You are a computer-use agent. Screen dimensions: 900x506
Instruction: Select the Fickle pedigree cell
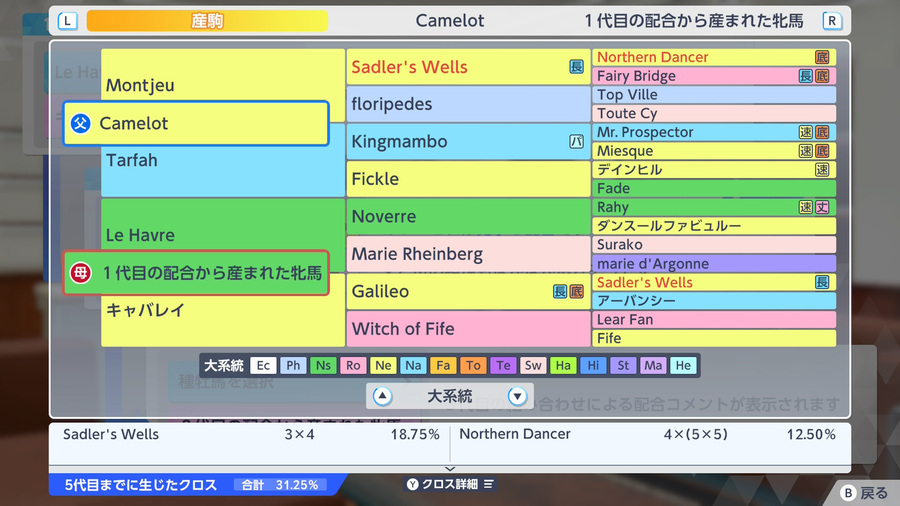(x=468, y=178)
